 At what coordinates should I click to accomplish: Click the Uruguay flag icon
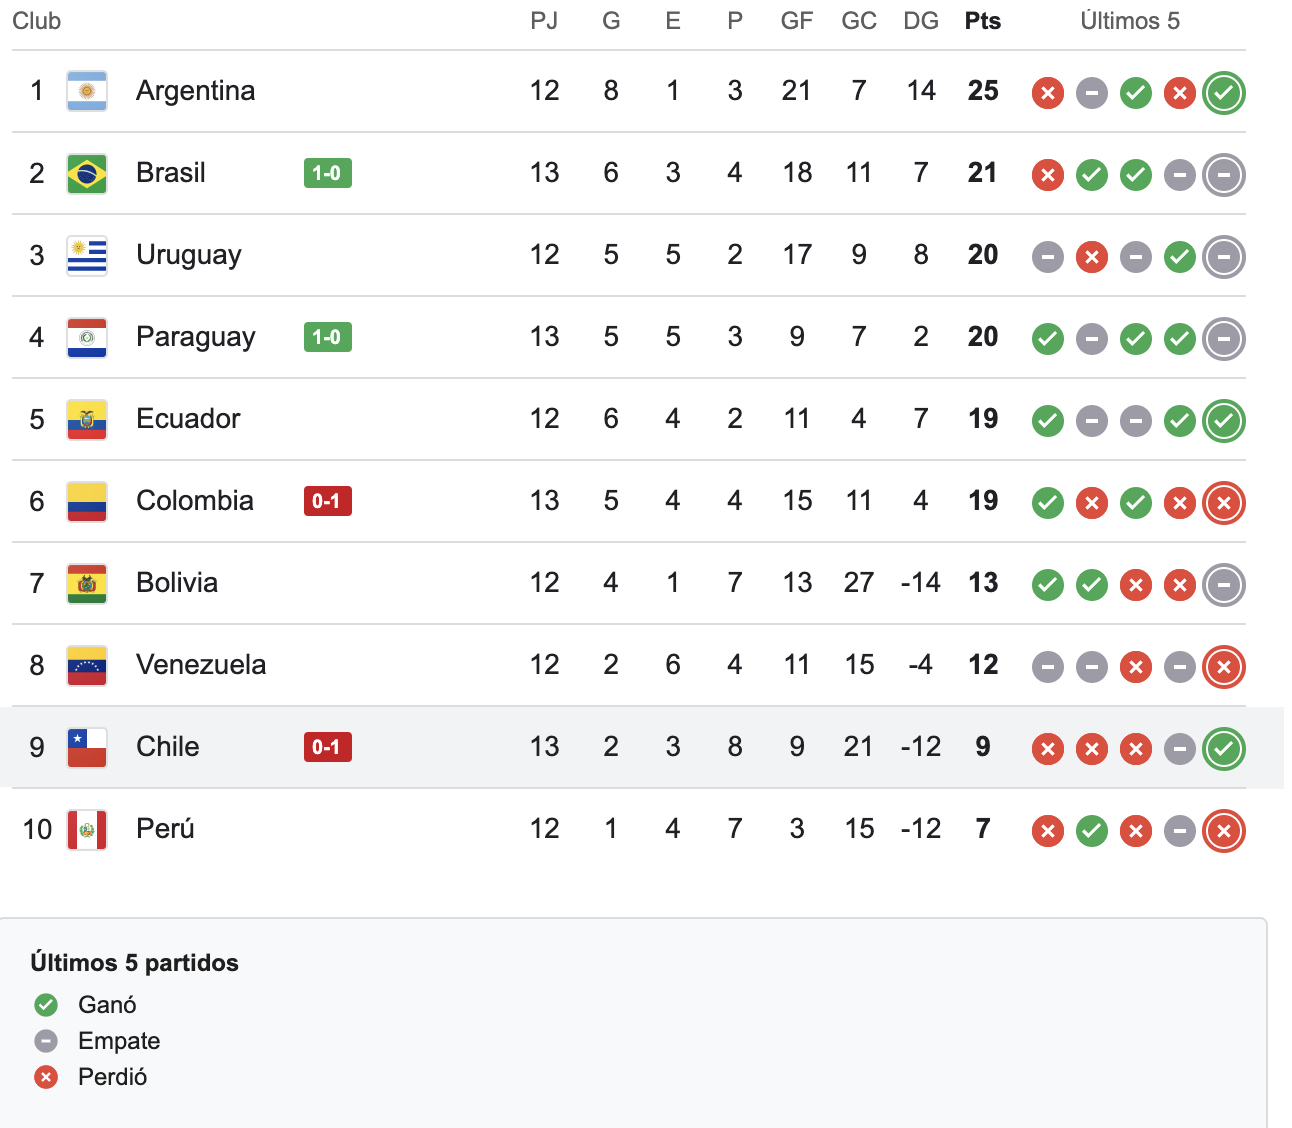87,255
